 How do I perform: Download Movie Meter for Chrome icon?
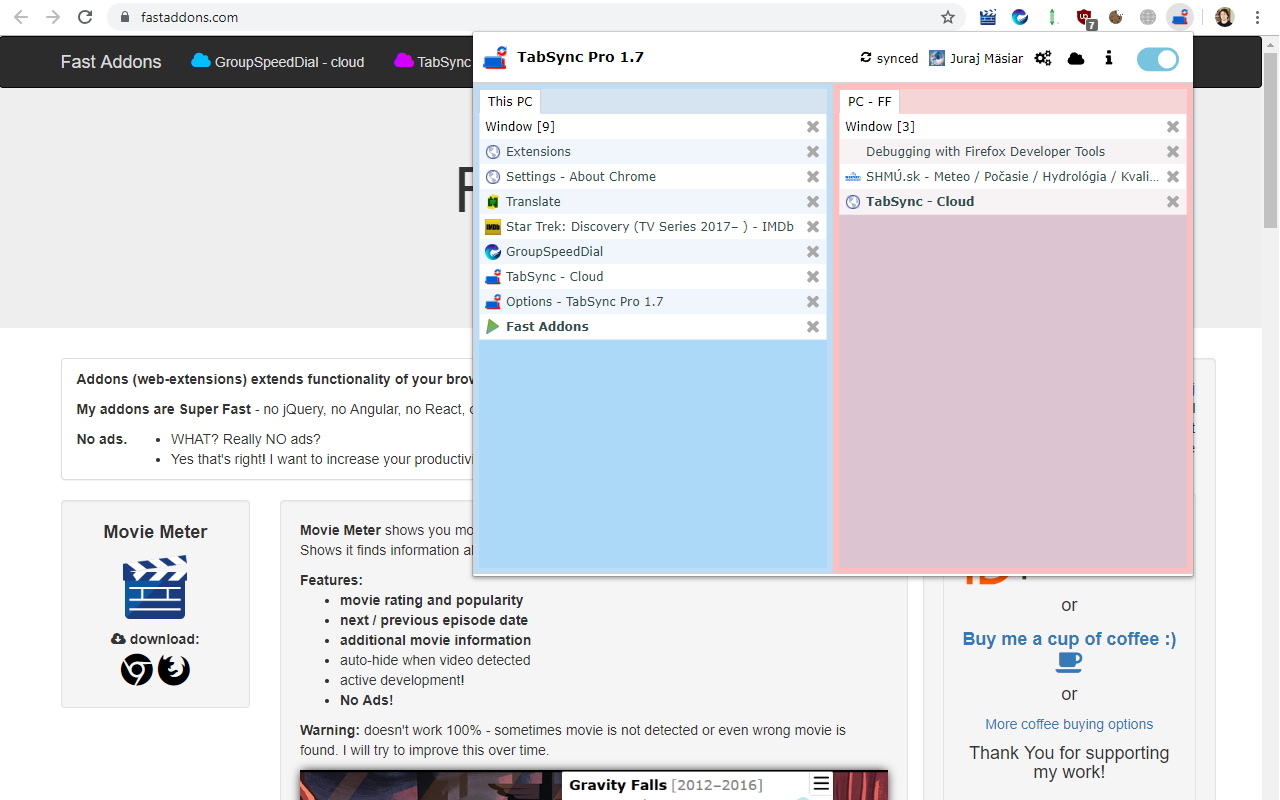click(x=137, y=670)
